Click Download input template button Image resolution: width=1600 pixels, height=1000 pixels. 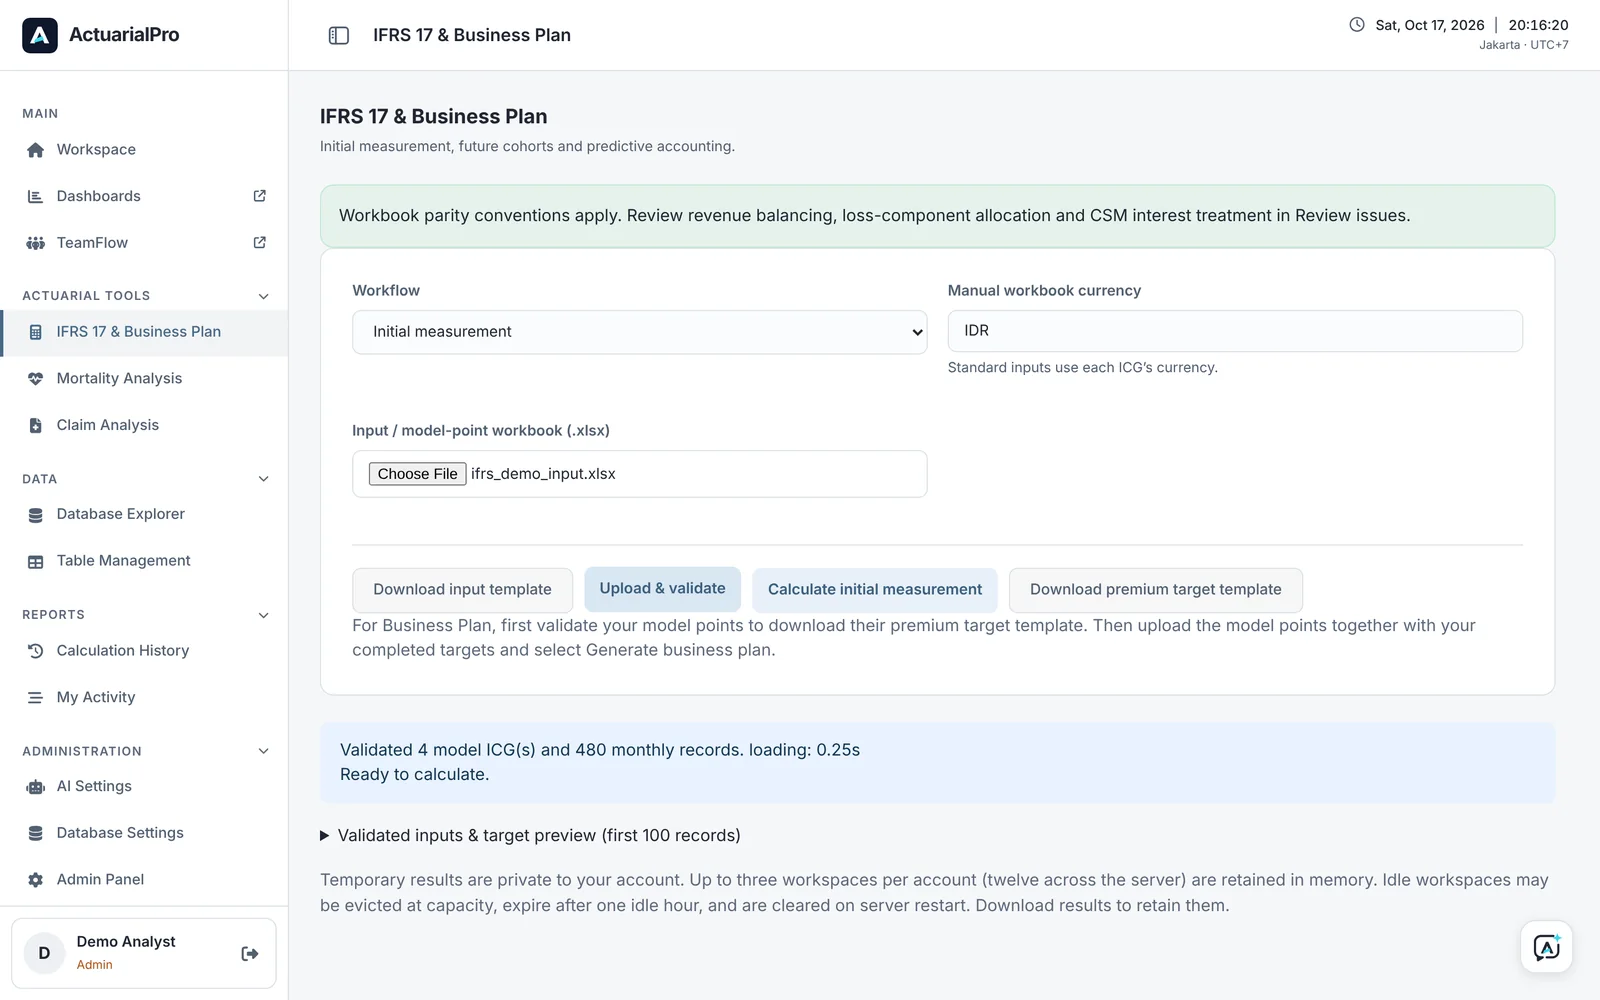462,590
